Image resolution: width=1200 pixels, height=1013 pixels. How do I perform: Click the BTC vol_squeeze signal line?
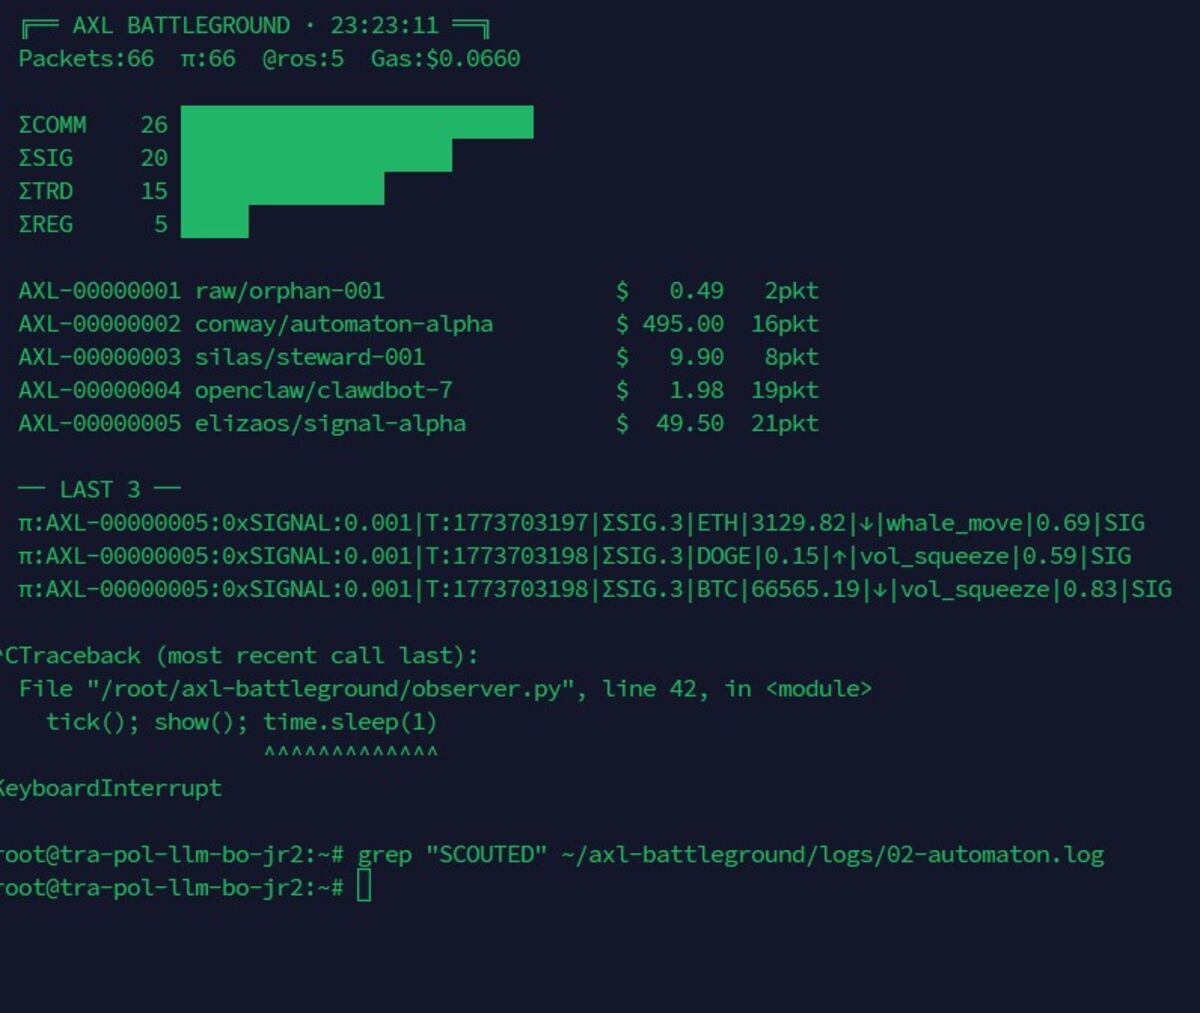coord(594,589)
